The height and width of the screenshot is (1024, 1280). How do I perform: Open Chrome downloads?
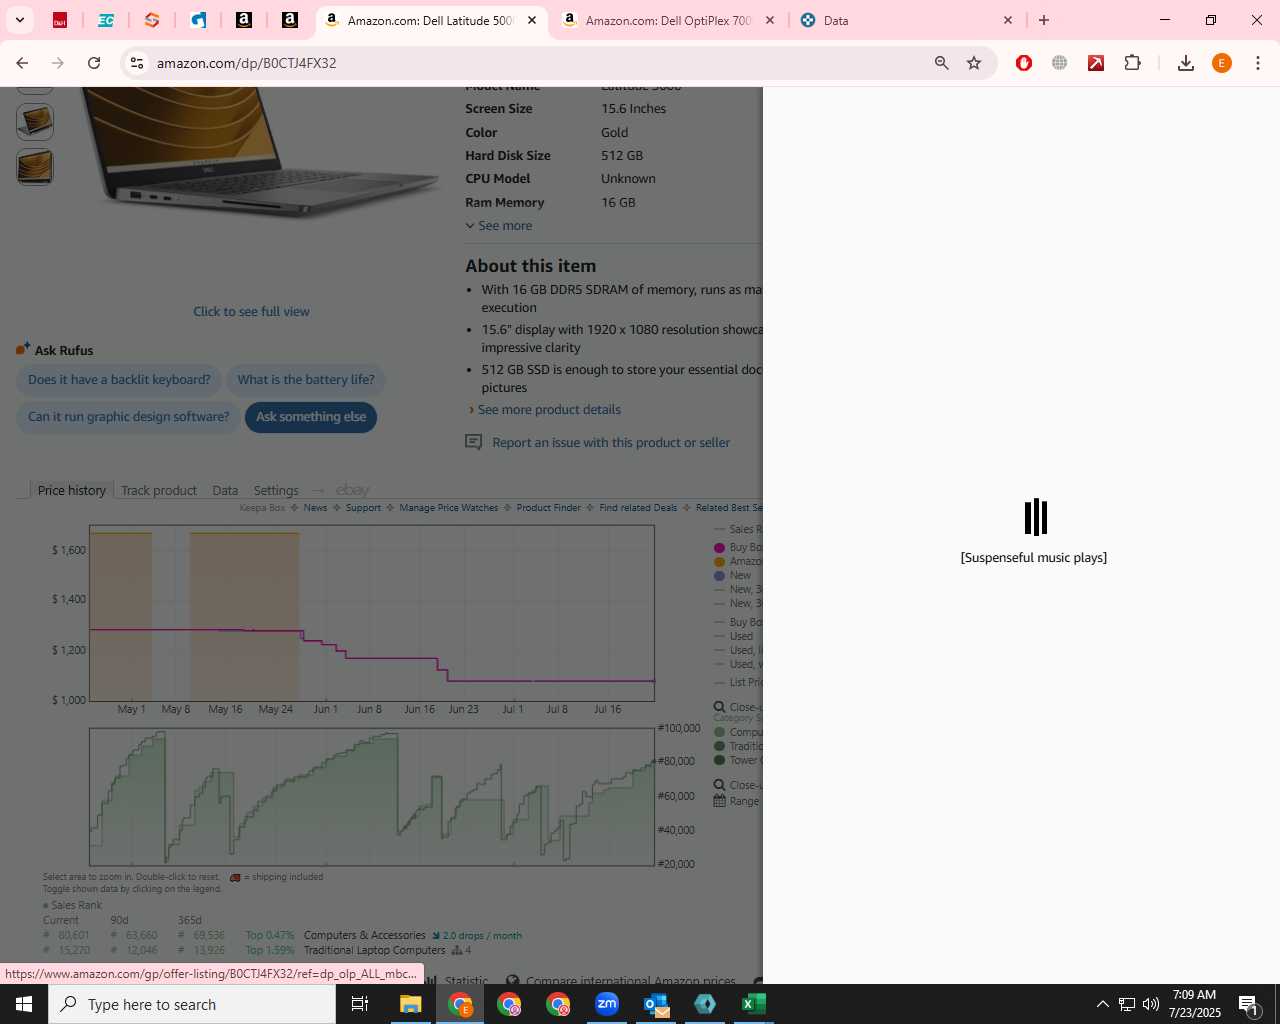pos(1185,63)
